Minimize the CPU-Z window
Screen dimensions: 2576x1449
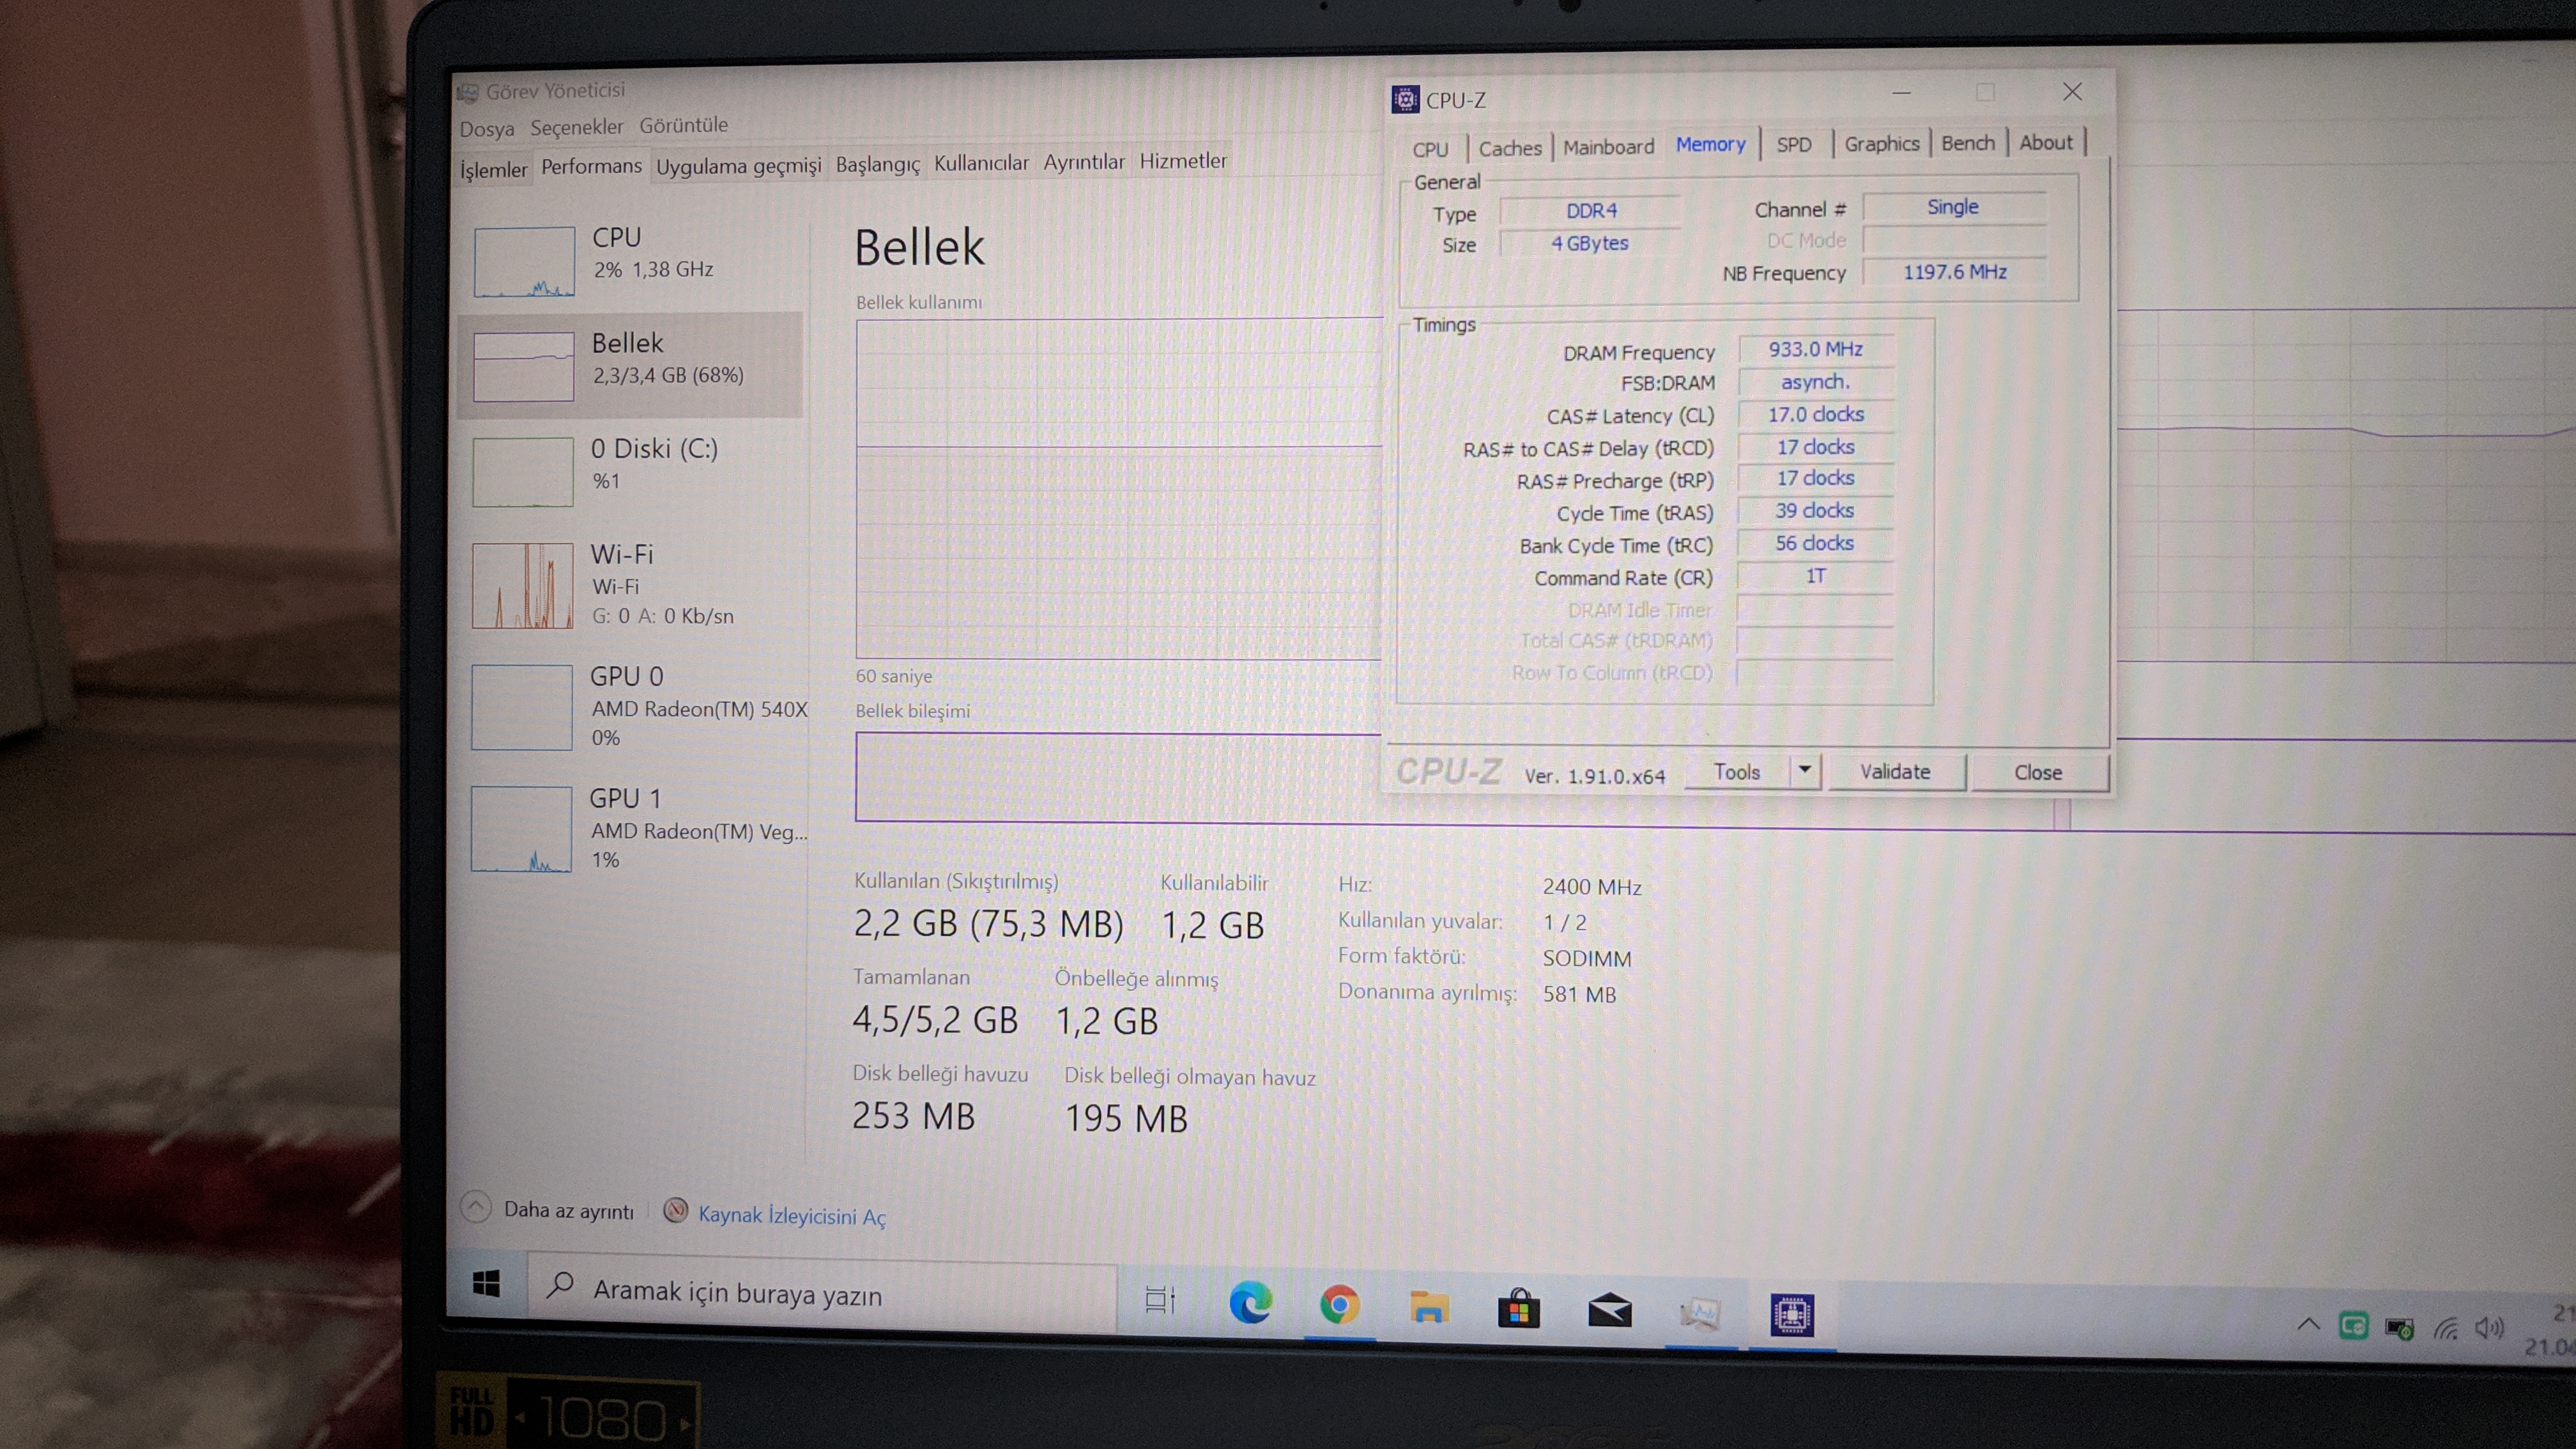(x=1902, y=93)
